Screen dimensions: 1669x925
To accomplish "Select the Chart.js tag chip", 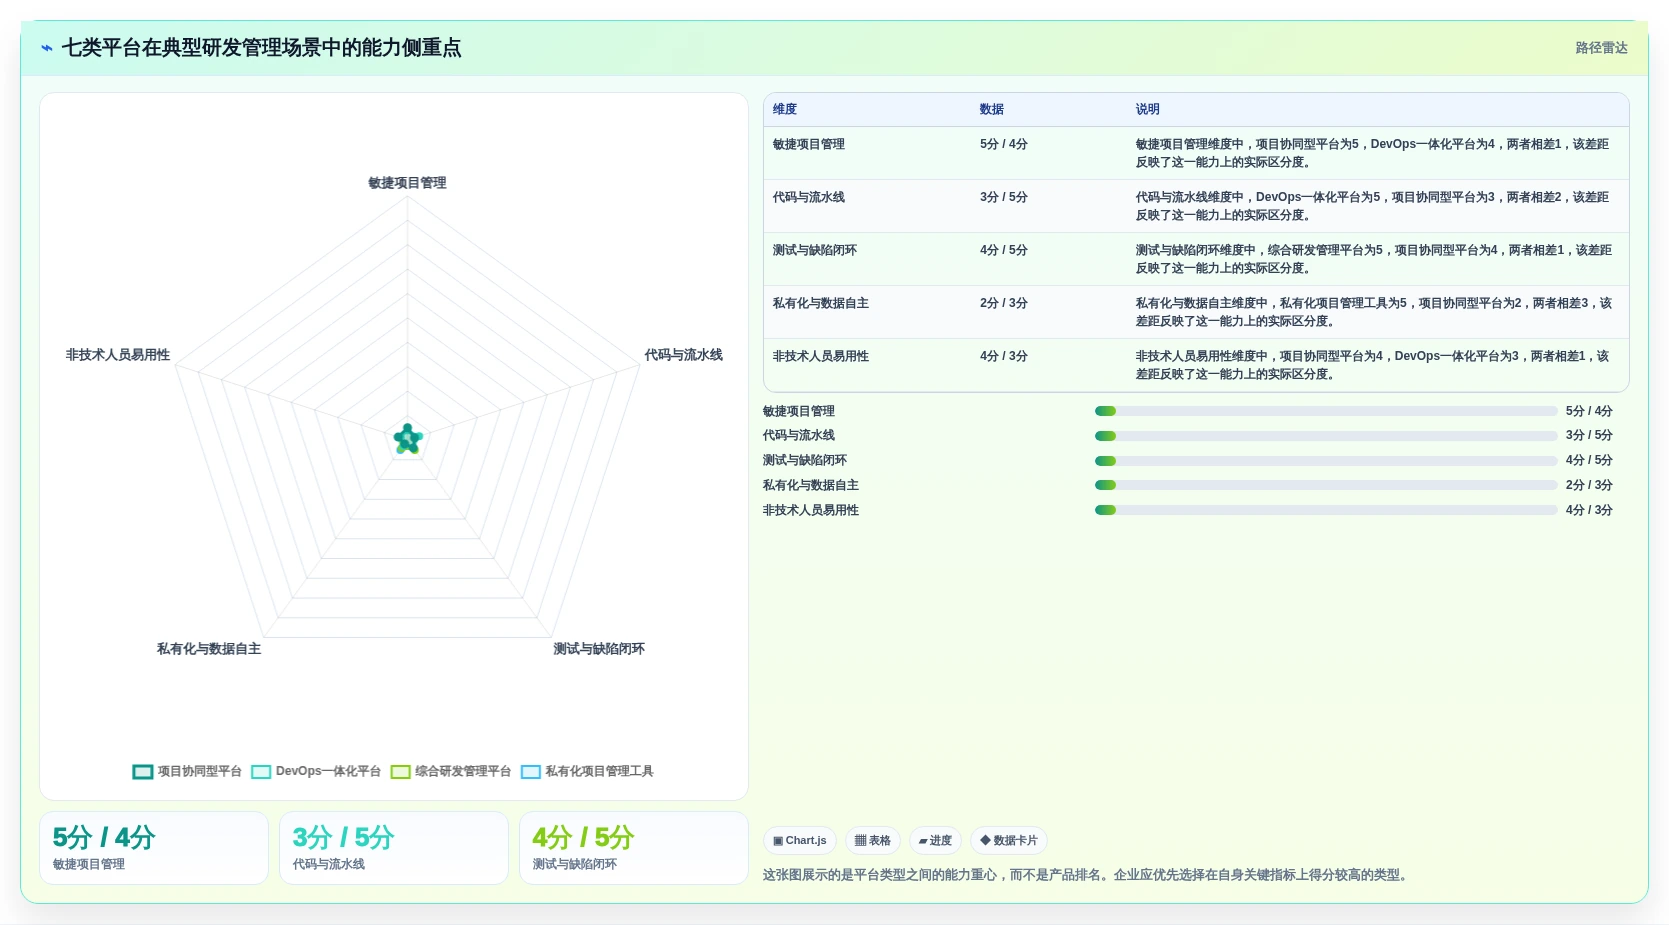I will point(800,841).
